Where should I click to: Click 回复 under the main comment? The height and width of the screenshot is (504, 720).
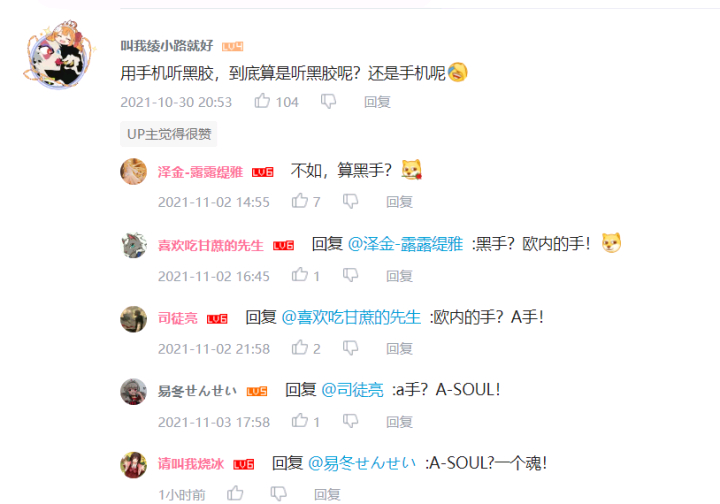pos(377,102)
